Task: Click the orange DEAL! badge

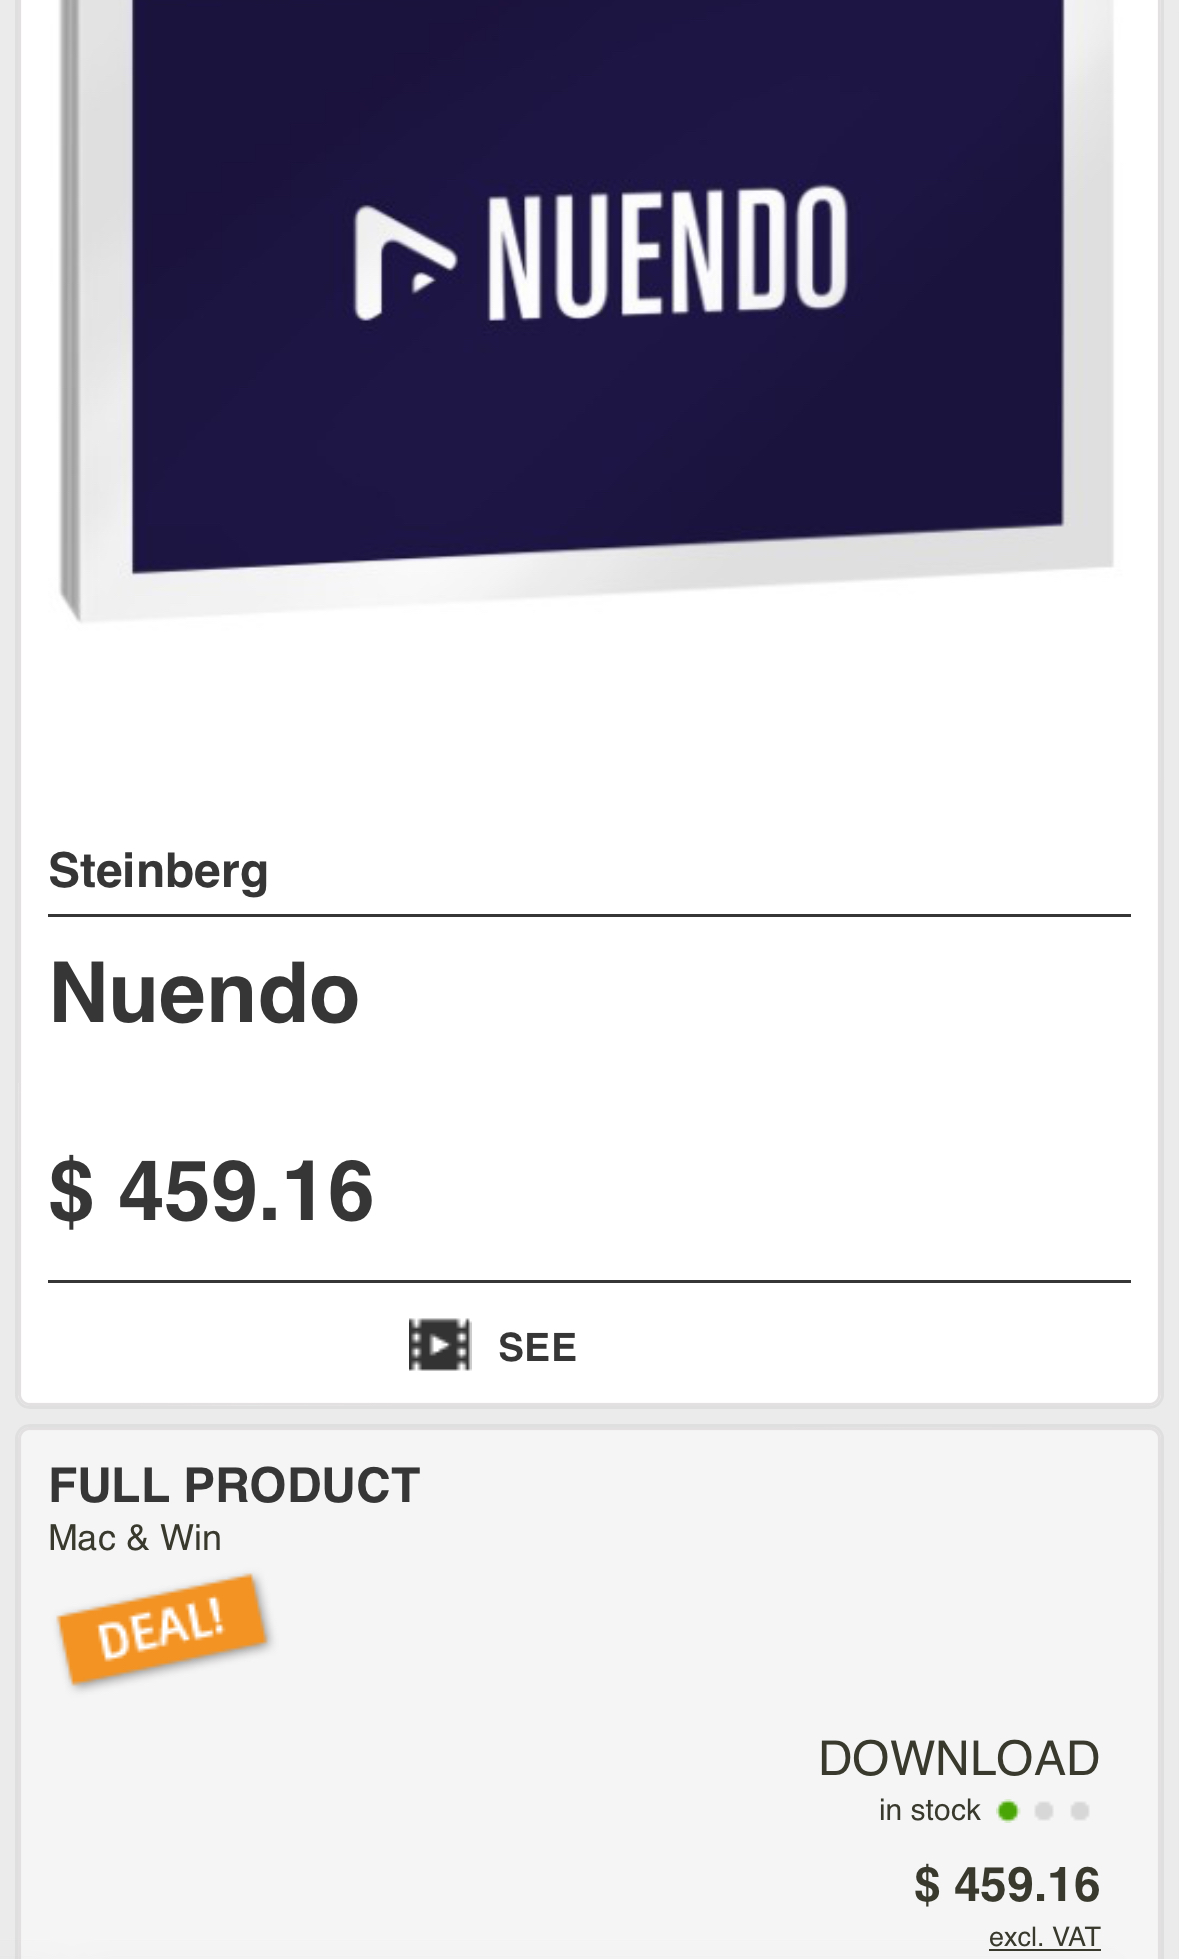Action: (x=163, y=1629)
